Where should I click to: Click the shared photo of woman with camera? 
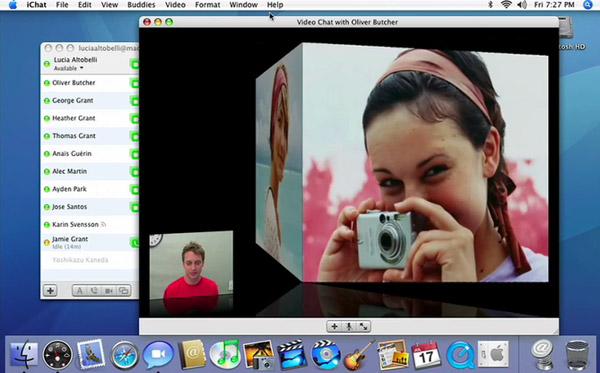(x=425, y=163)
